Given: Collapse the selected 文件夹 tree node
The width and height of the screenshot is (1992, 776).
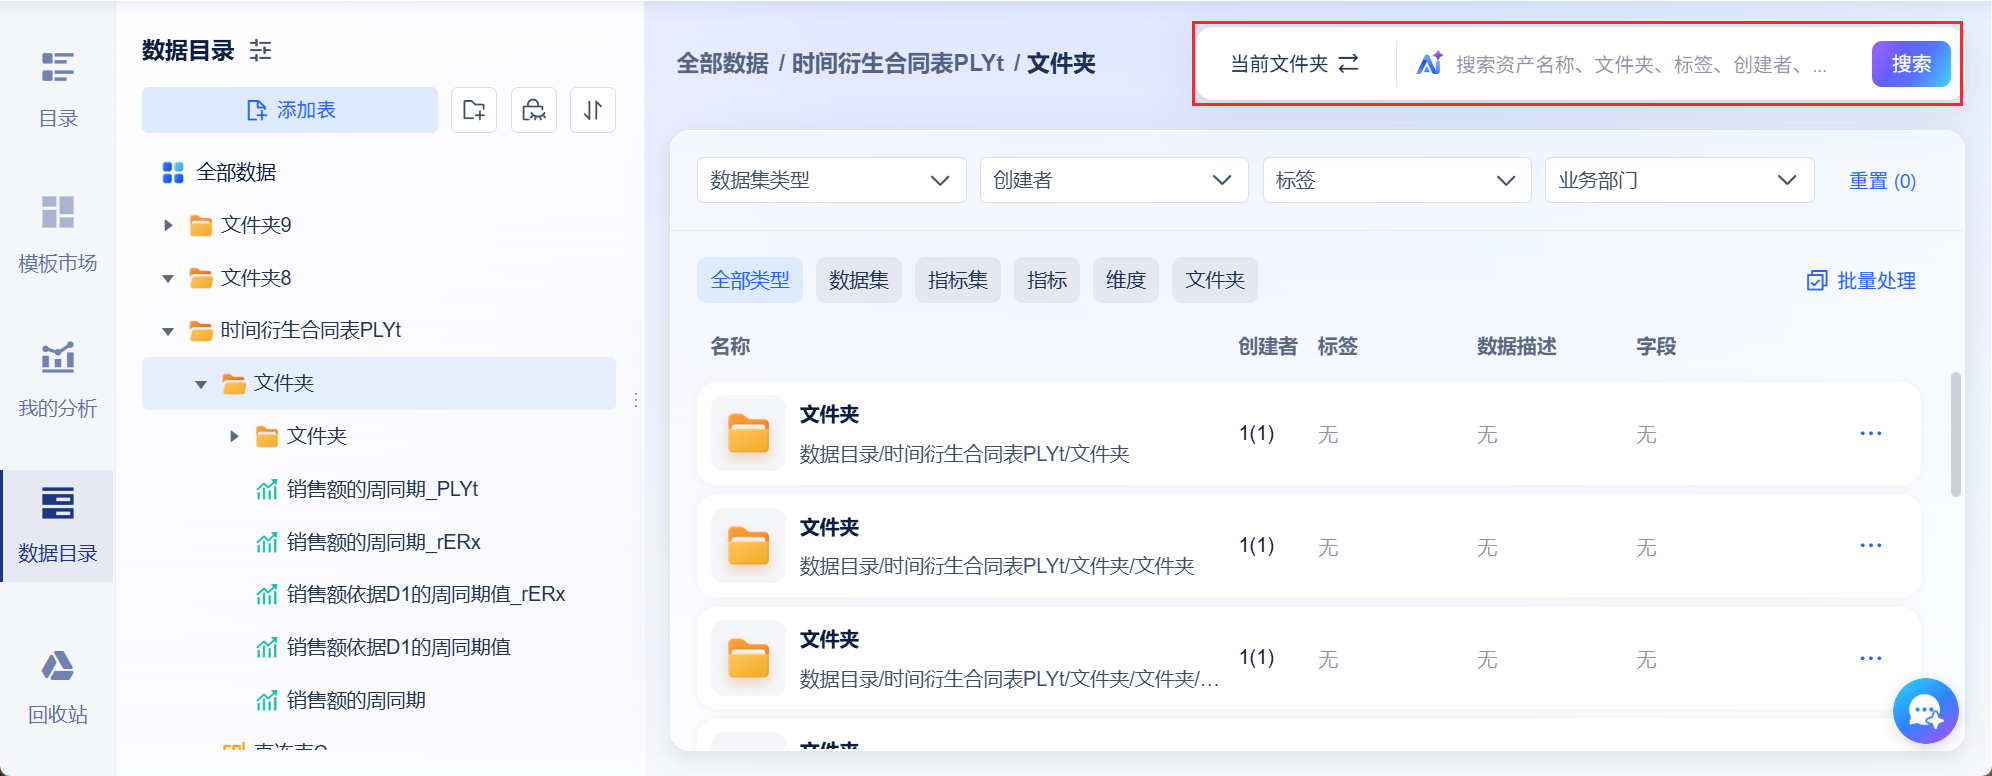Looking at the screenshot, I should (201, 384).
